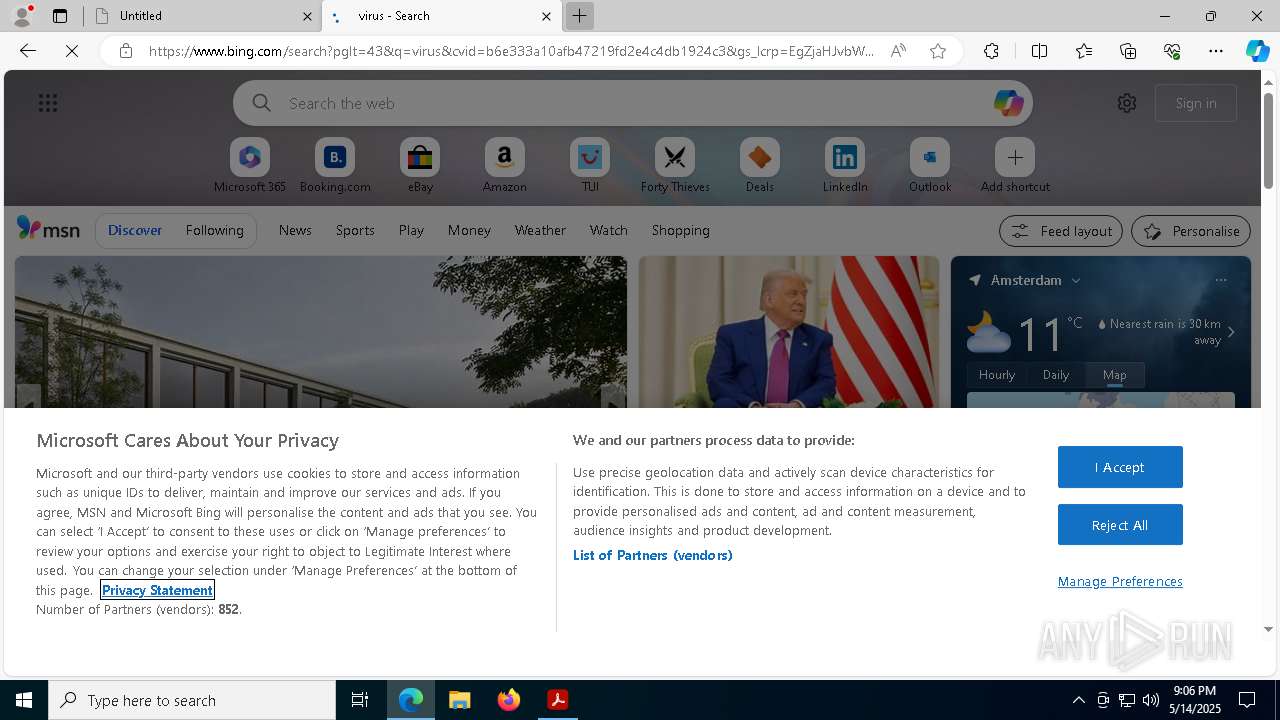This screenshot has width=1280, height=720.
Task: Open Tab actions menu
Action: 60,16
